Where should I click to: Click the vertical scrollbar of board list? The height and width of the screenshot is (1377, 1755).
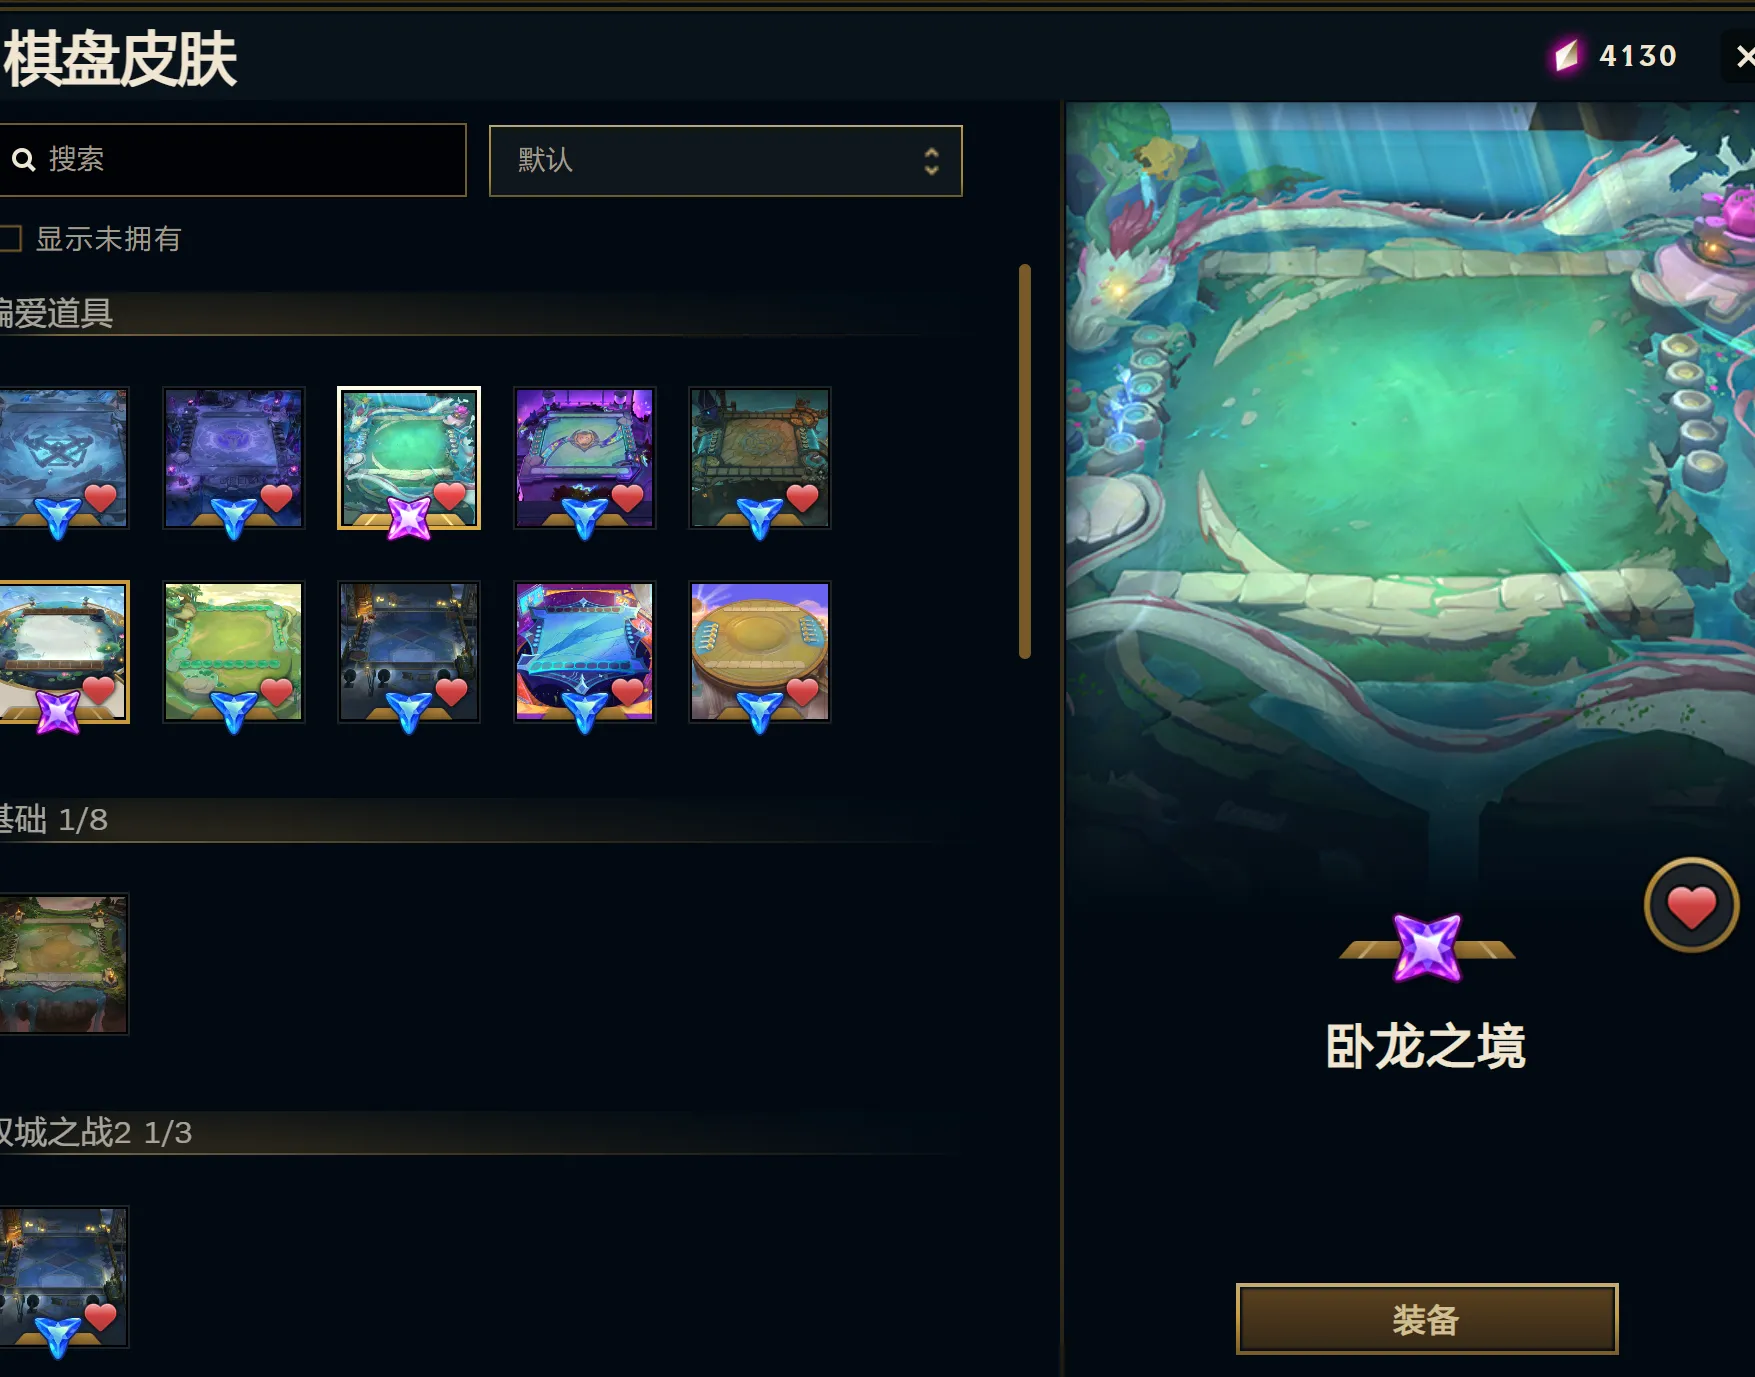pyautogui.click(x=1024, y=461)
